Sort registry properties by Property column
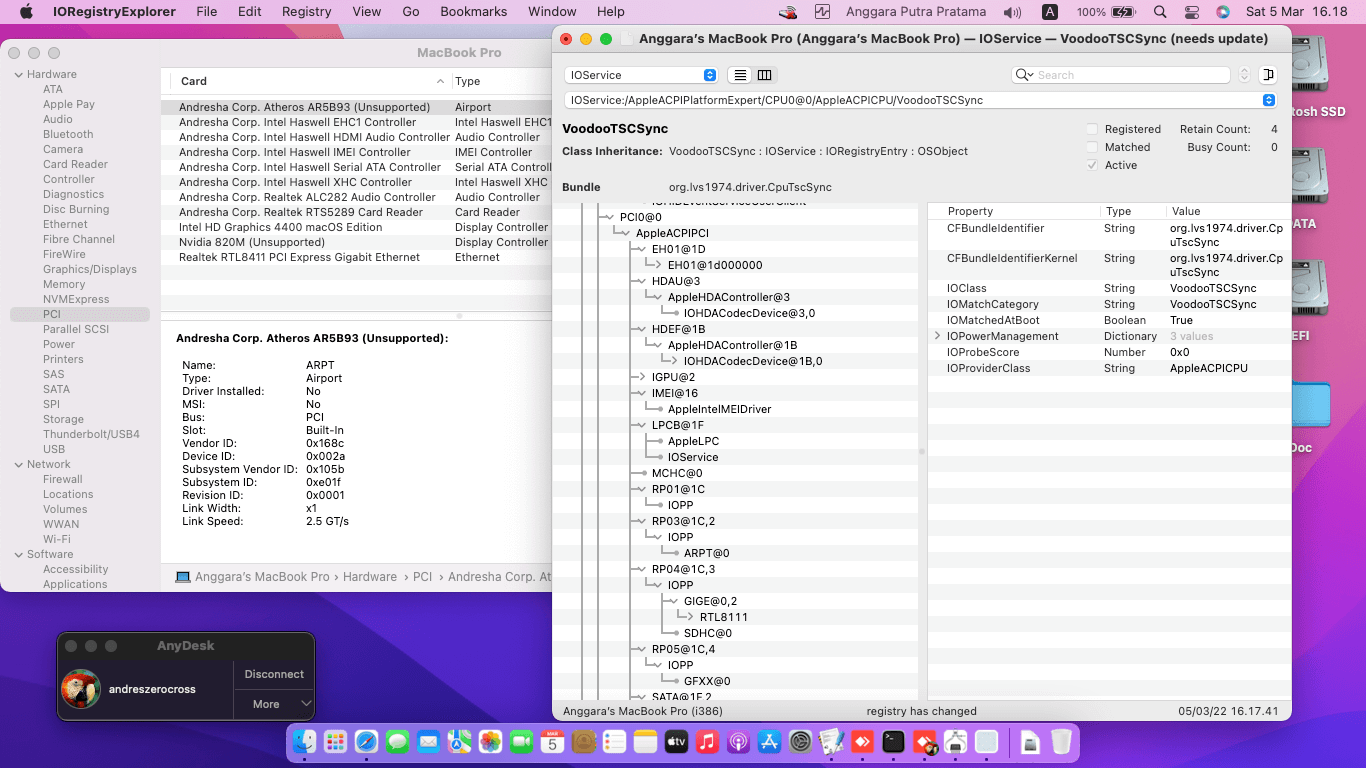 1015,211
